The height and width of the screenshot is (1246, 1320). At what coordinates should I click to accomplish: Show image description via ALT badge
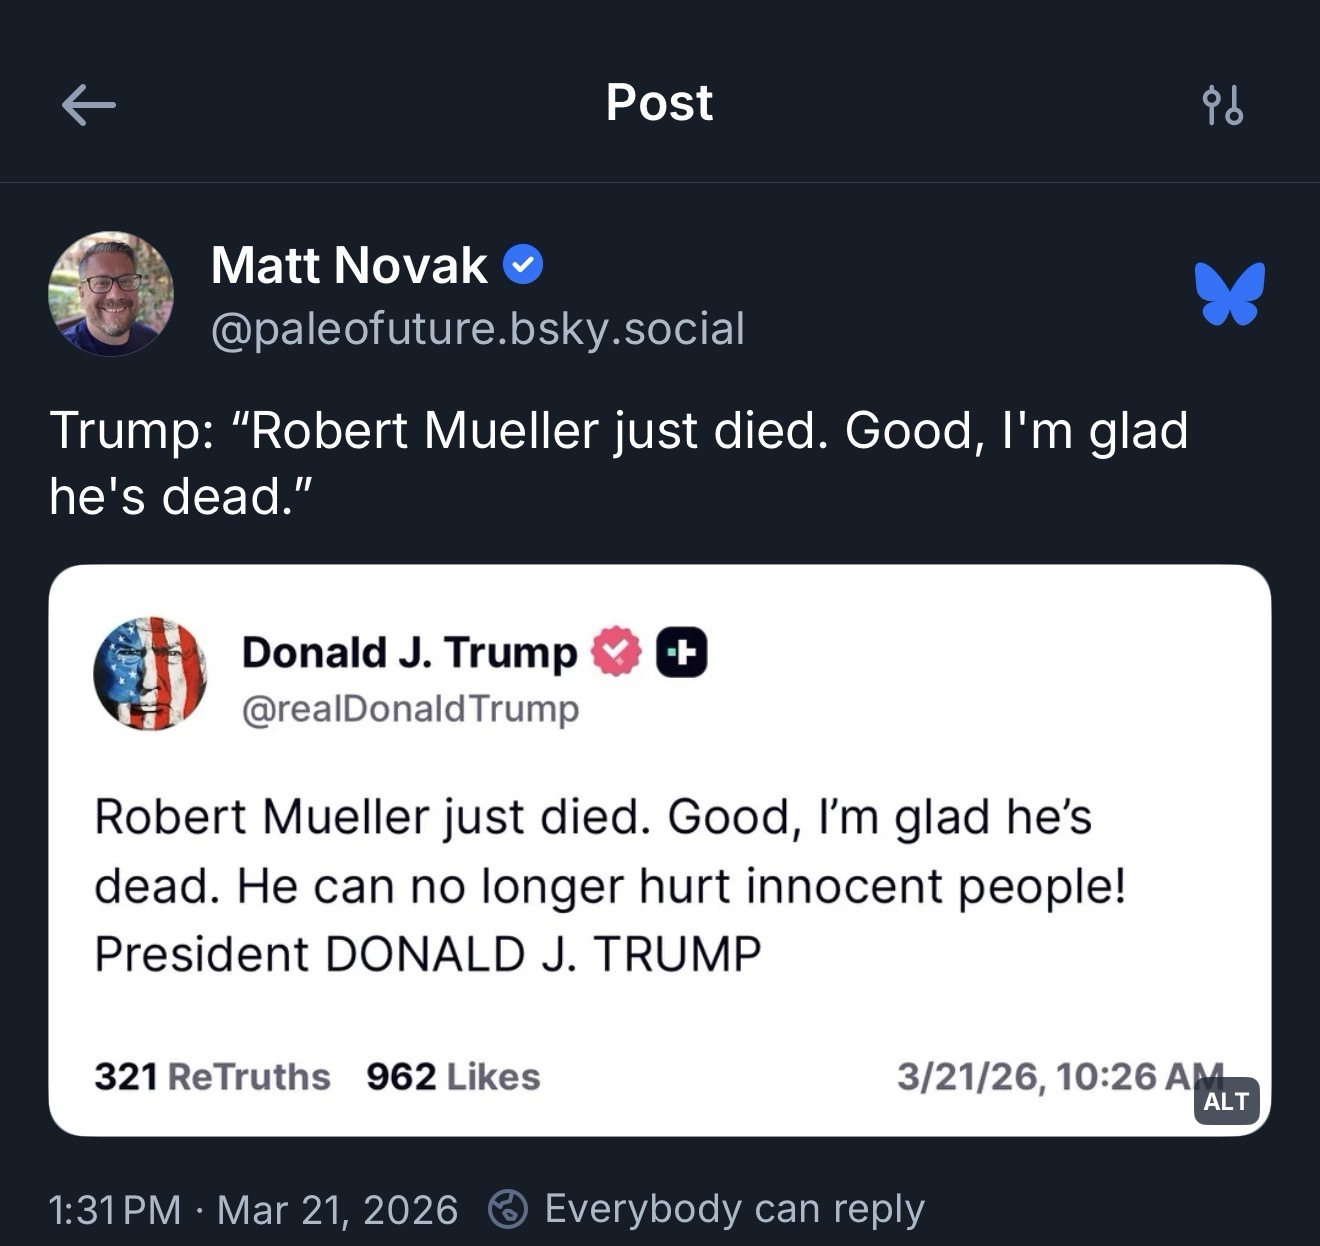coord(1225,1101)
